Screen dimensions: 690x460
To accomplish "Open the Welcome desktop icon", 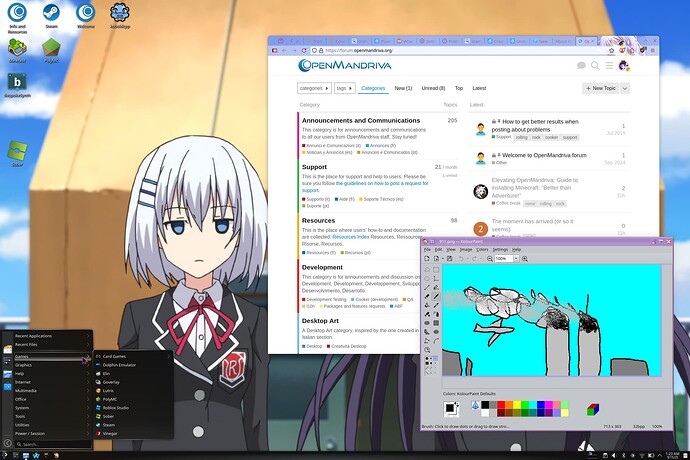I will click(85, 15).
